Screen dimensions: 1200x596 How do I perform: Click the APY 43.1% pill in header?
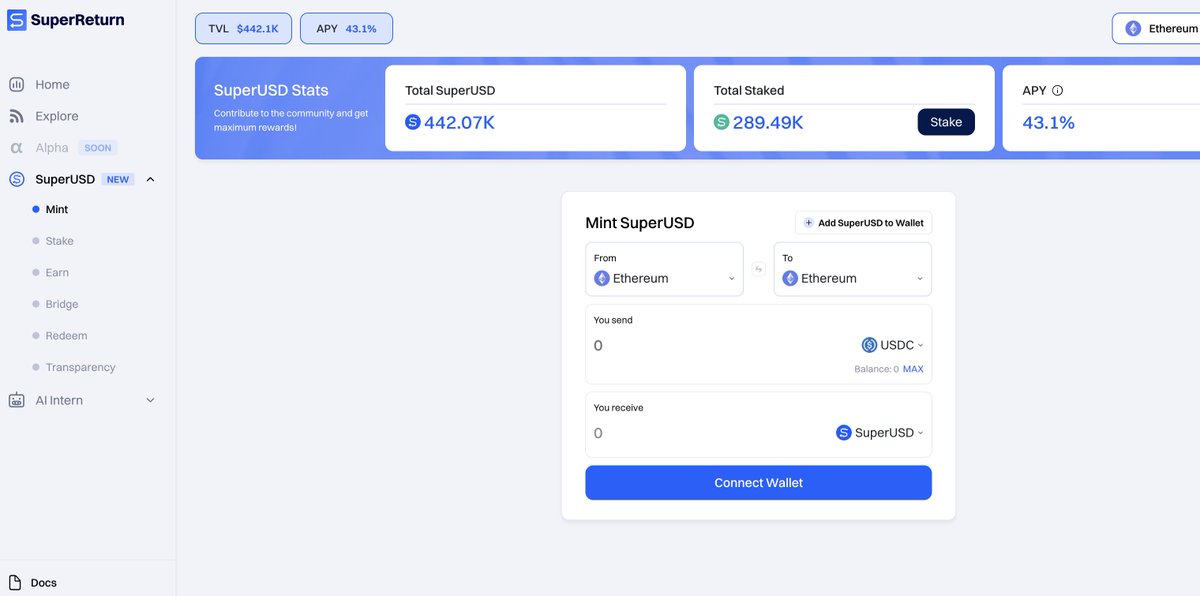point(346,29)
